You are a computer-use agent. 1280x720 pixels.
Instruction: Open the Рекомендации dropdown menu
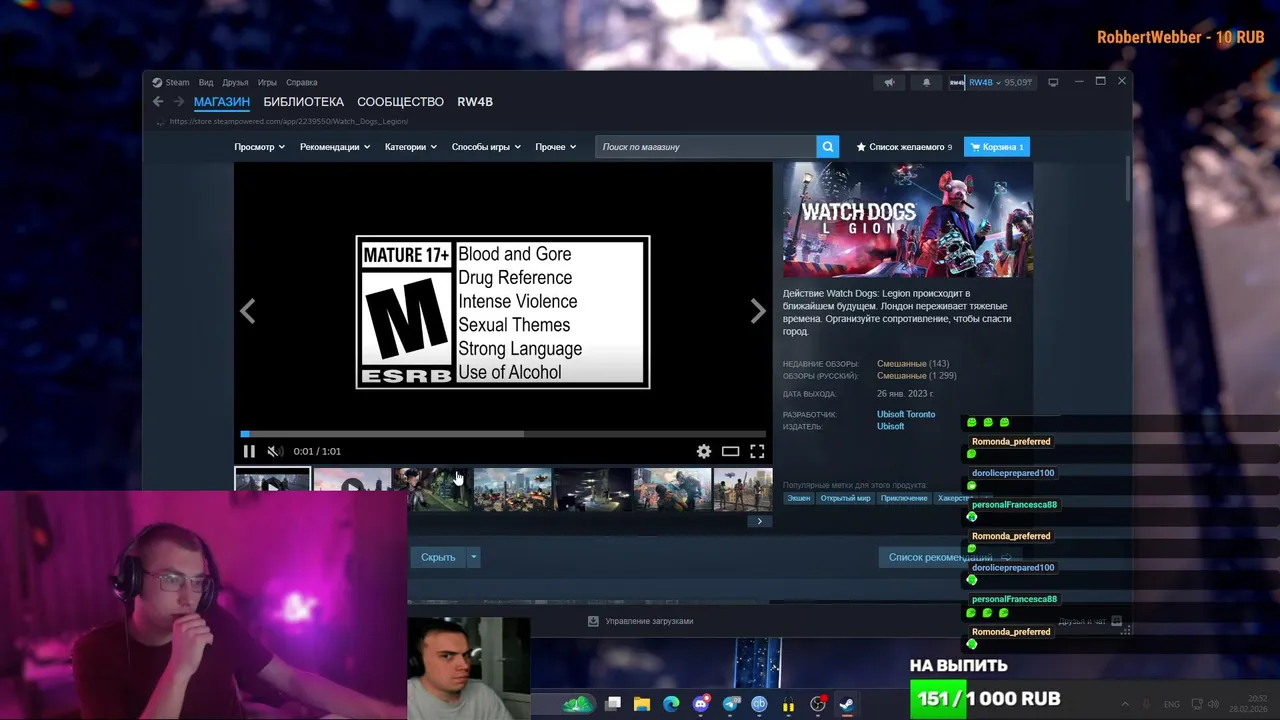pos(335,147)
